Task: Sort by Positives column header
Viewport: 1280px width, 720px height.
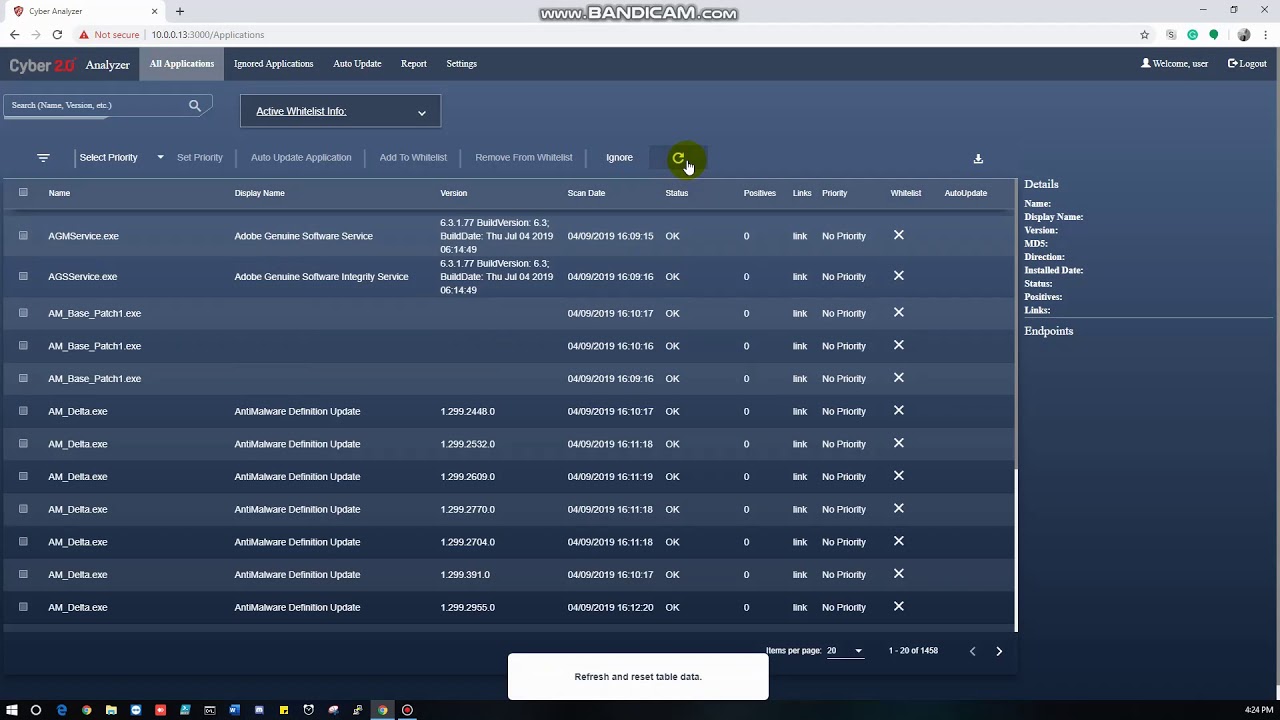Action: 760,193
